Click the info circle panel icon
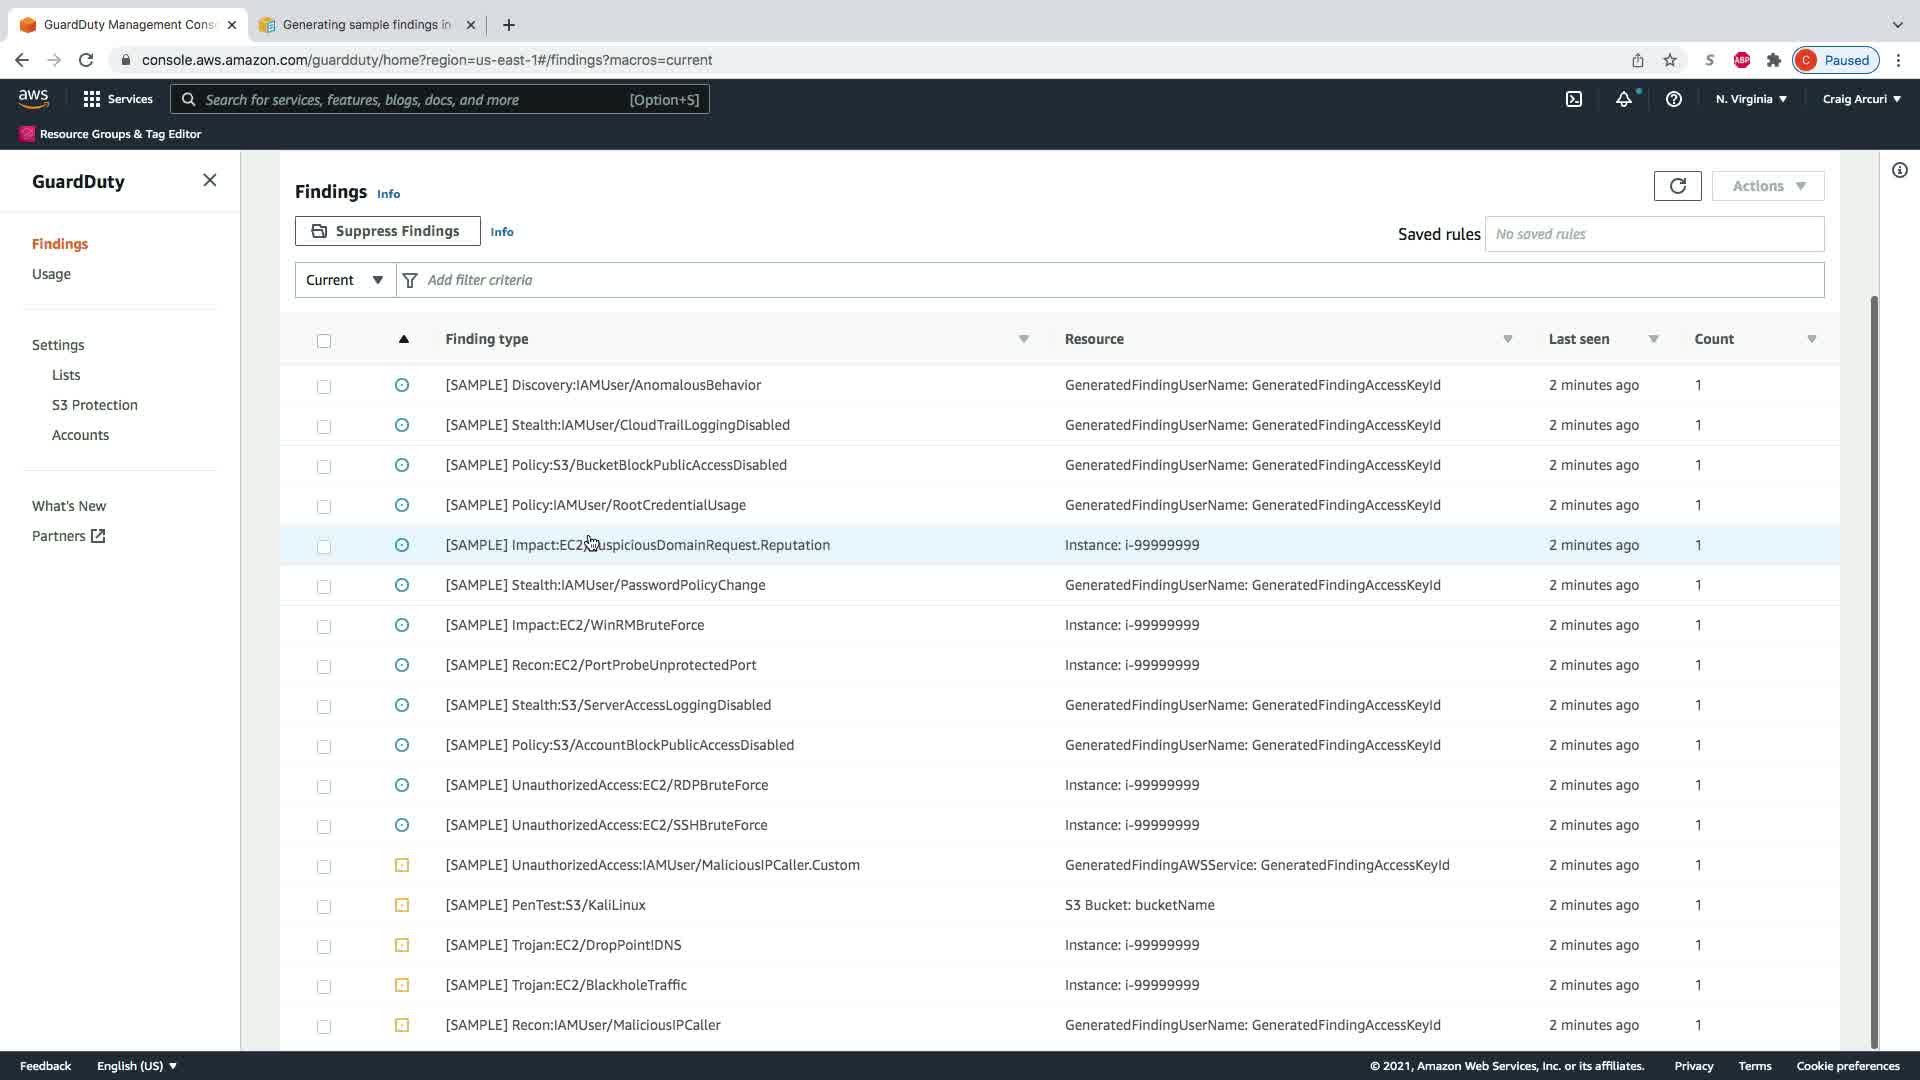Image resolution: width=1920 pixels, height=1080 pixels. point(1899,170)
